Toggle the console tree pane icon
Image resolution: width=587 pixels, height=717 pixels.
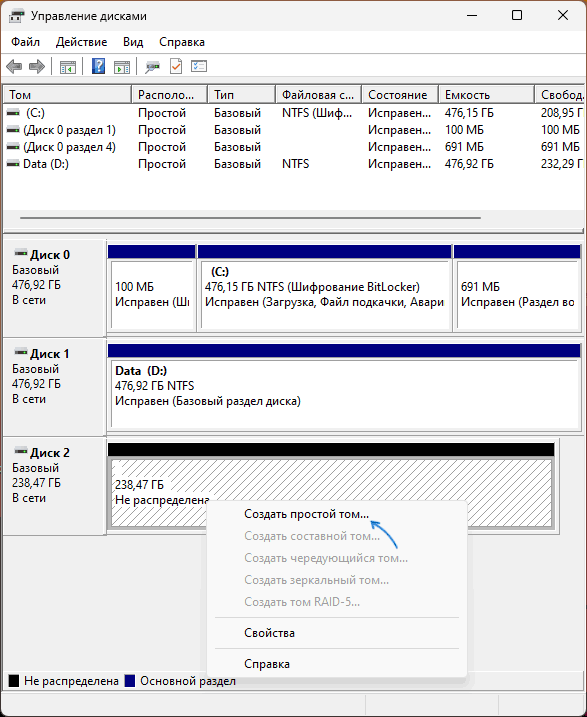point(68,67)
